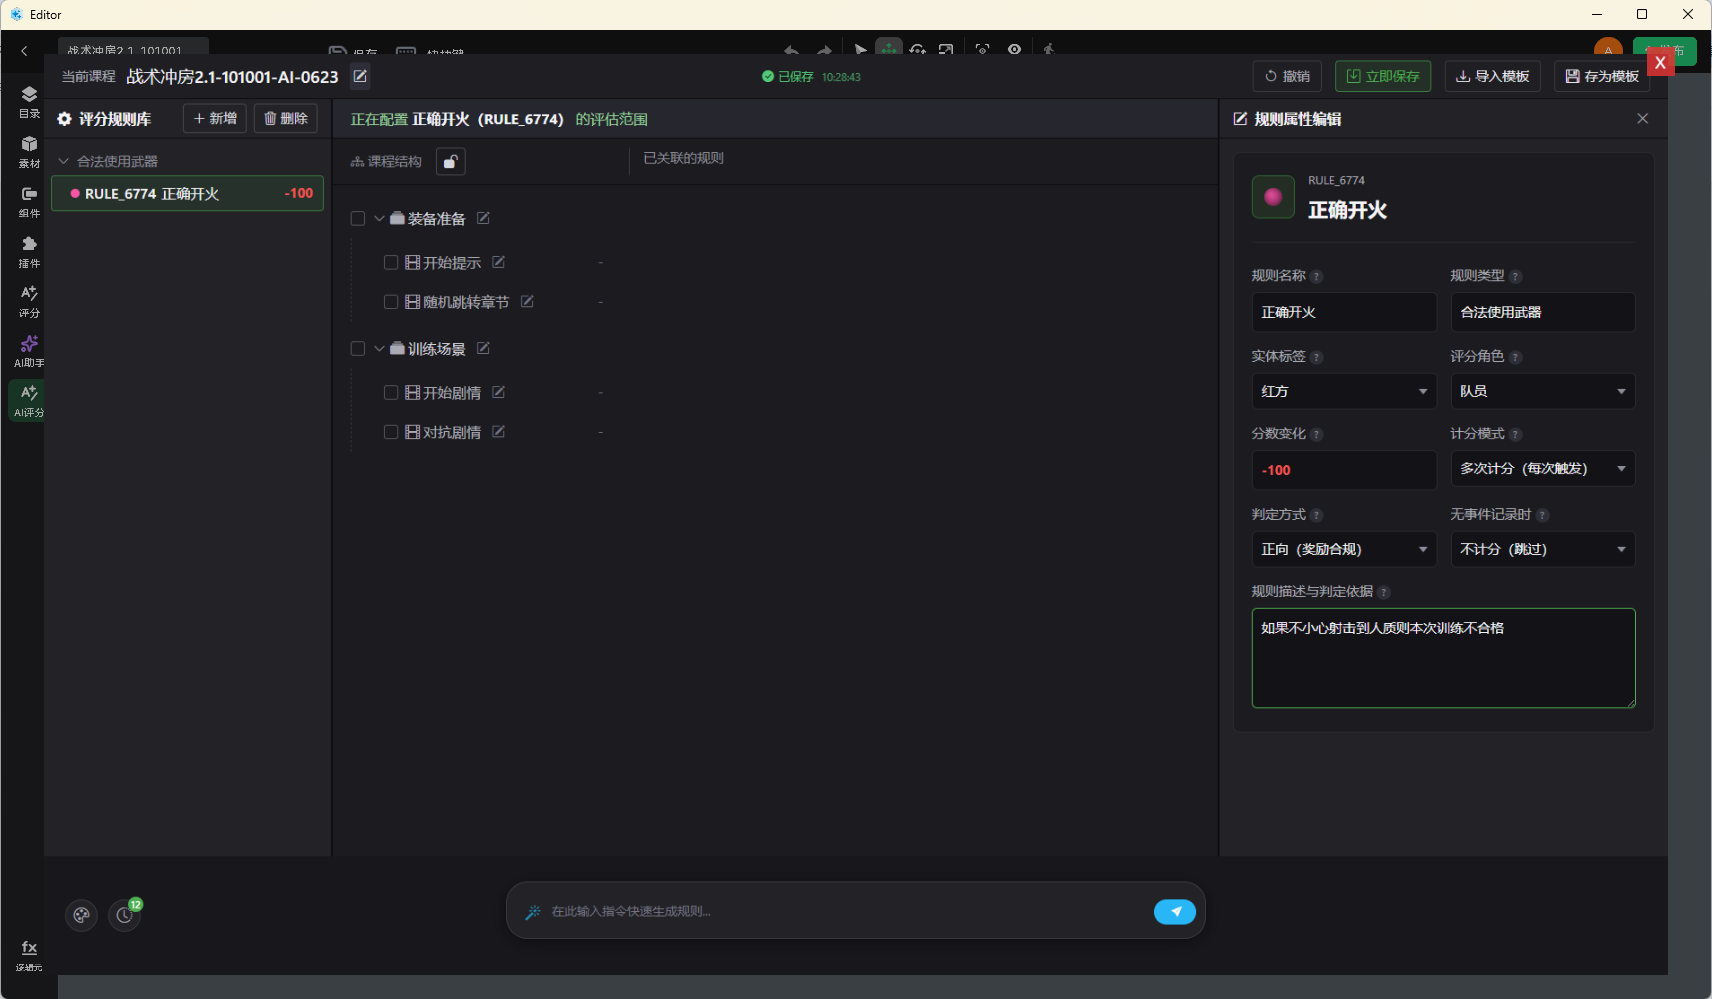Screen dimensions: 1712x999
Task: Click the 删除 delete rule button
Action: [286, 118]
